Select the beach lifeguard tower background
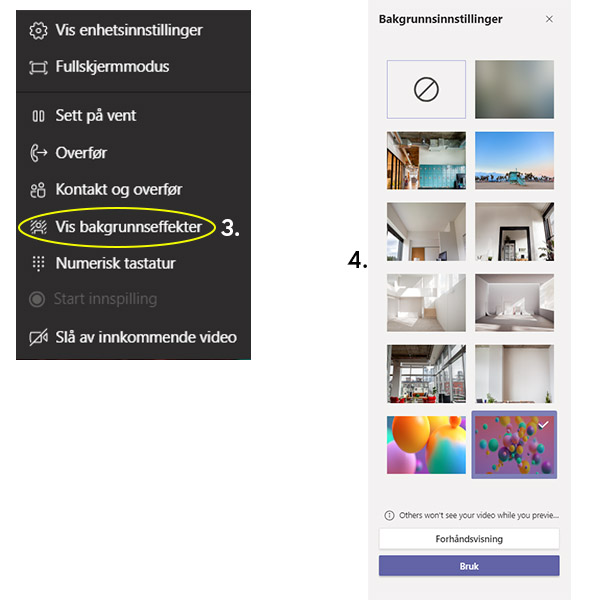Viewport: 600px width, 600px height. pos(514,160)
